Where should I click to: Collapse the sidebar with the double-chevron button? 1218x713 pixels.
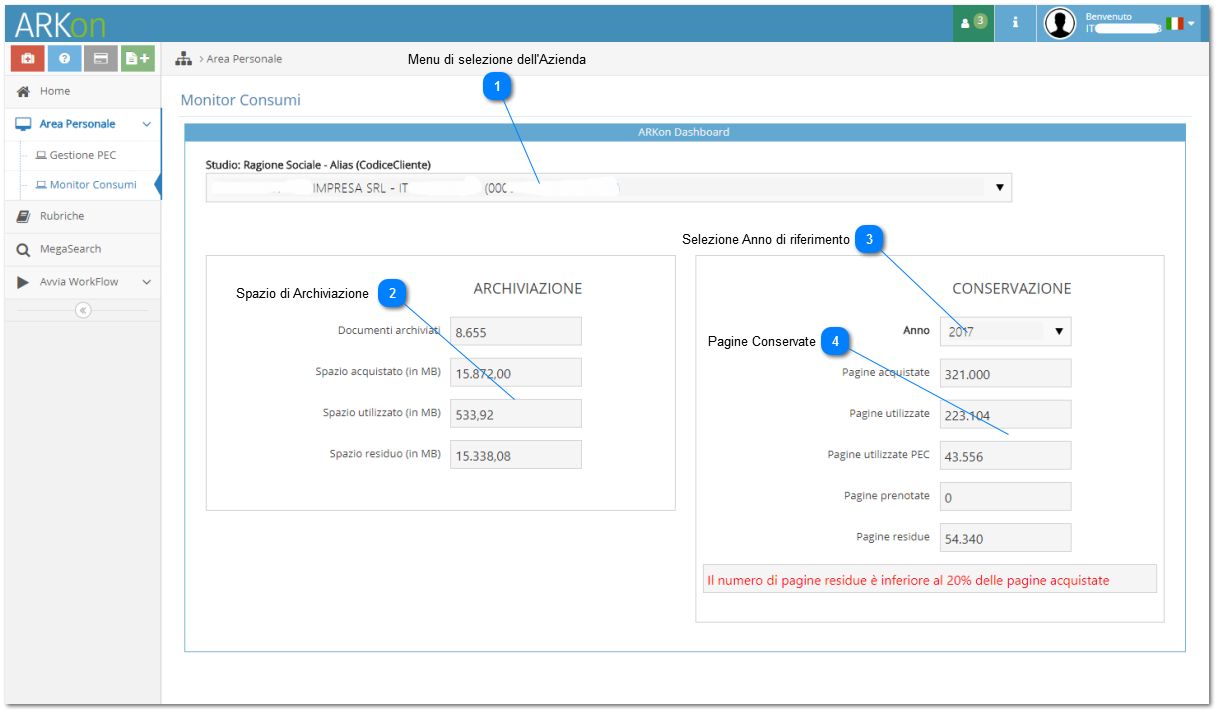[x=83, y=310]
